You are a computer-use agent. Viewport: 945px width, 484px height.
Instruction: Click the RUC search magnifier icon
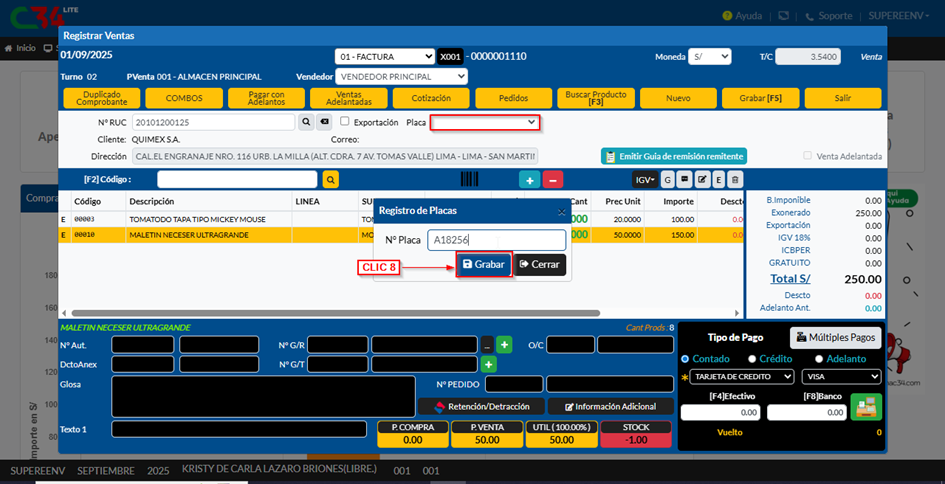tap(307, 122)
